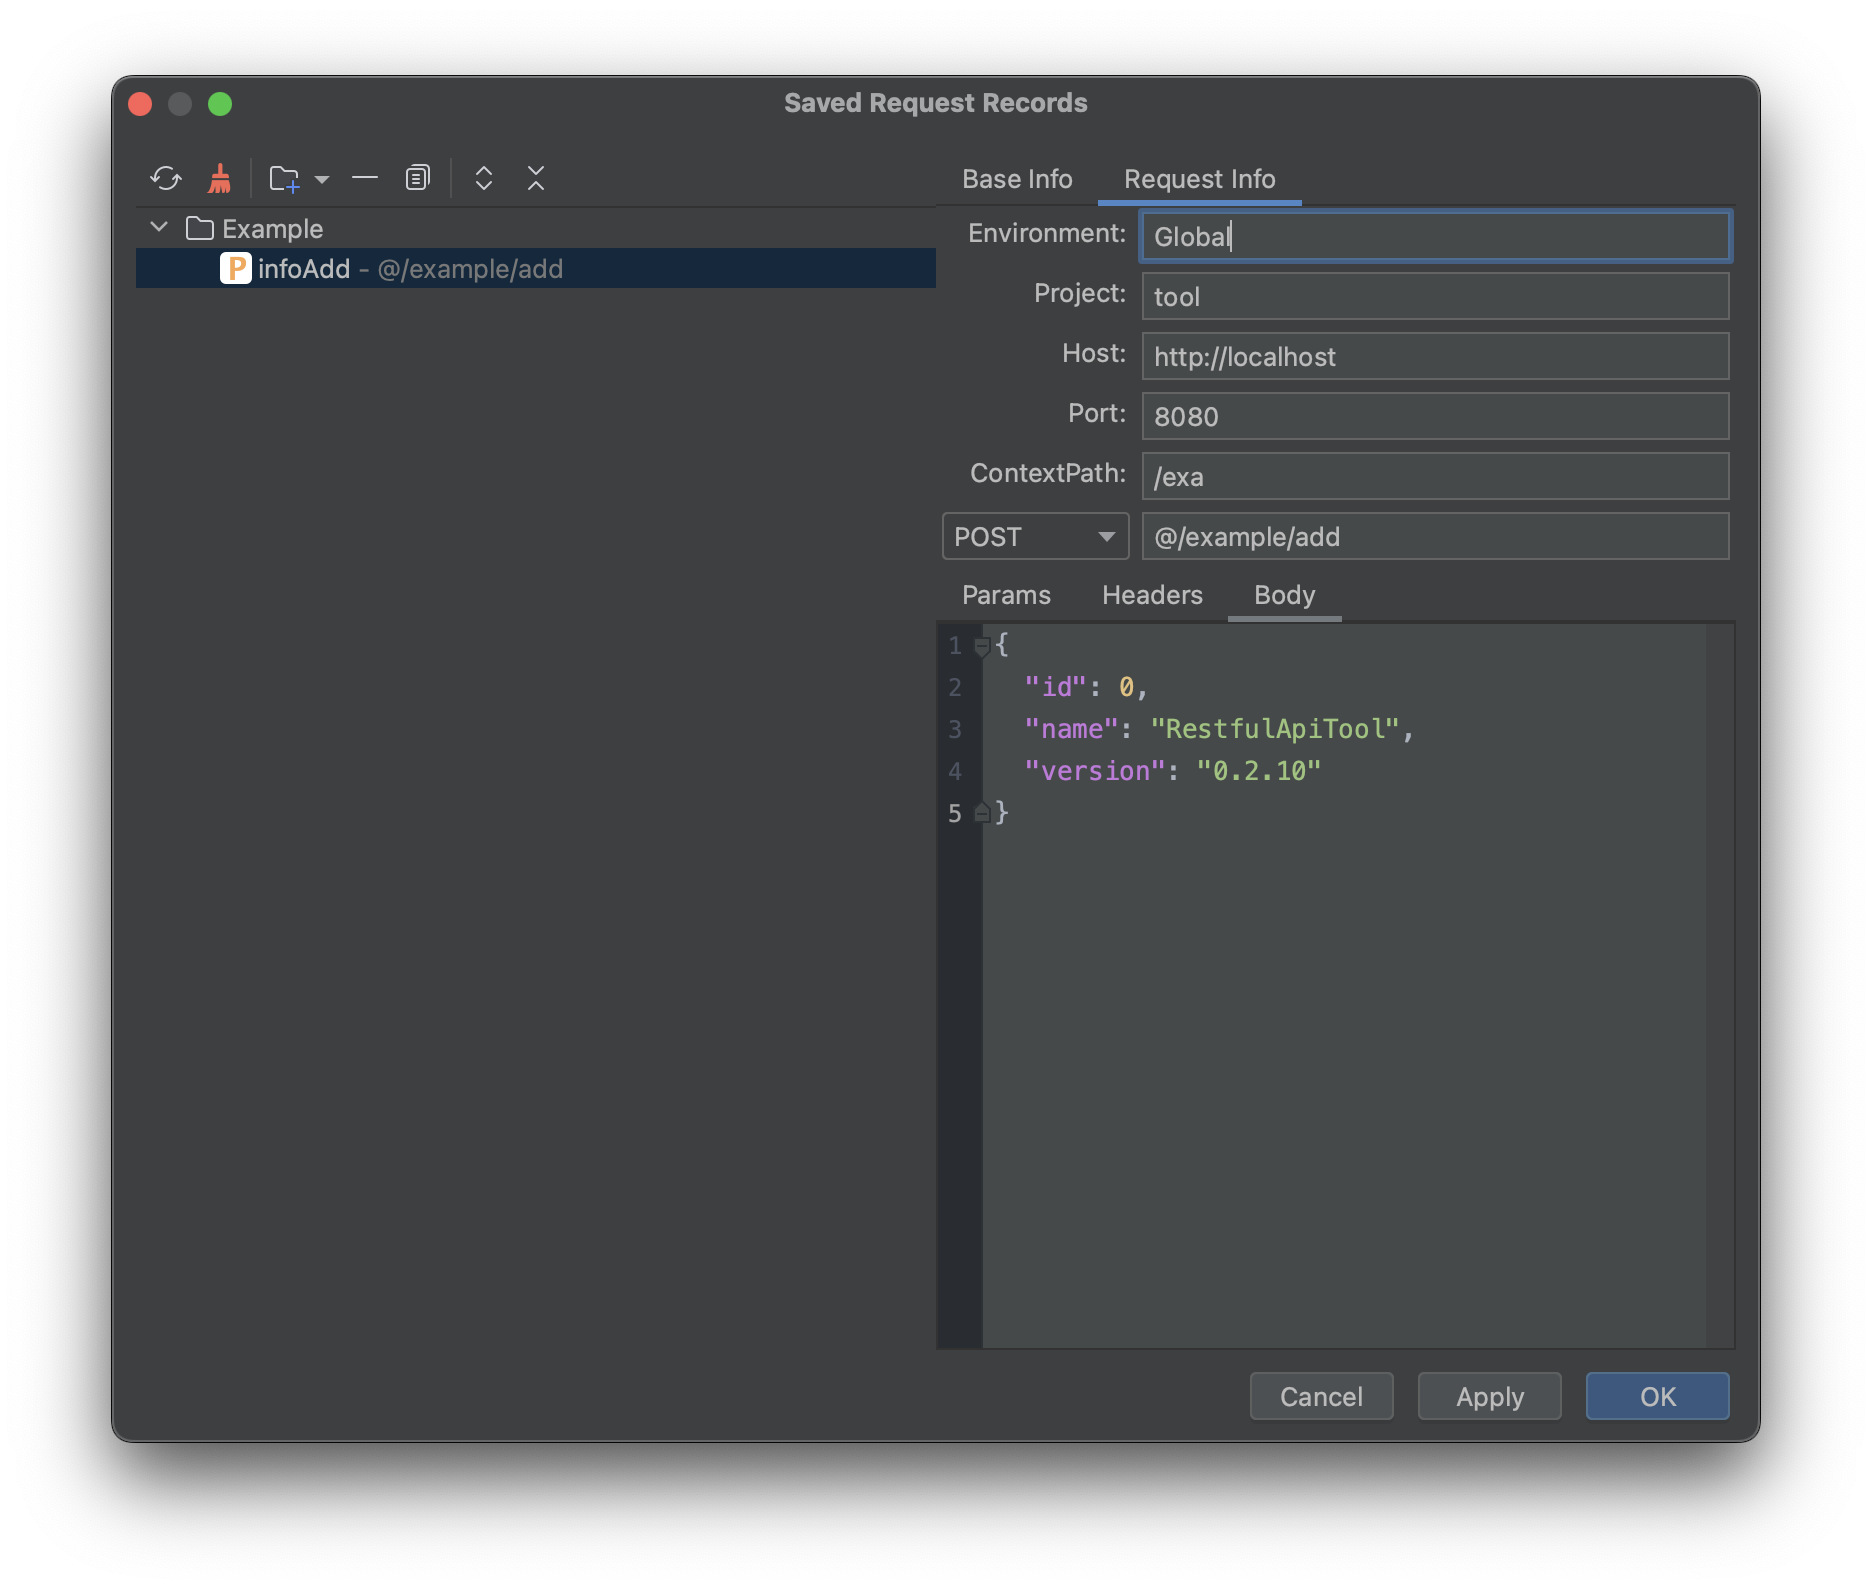This screenshot has height=1590, width=1872.
Task: Remove the selected request record
Action: 364,177
